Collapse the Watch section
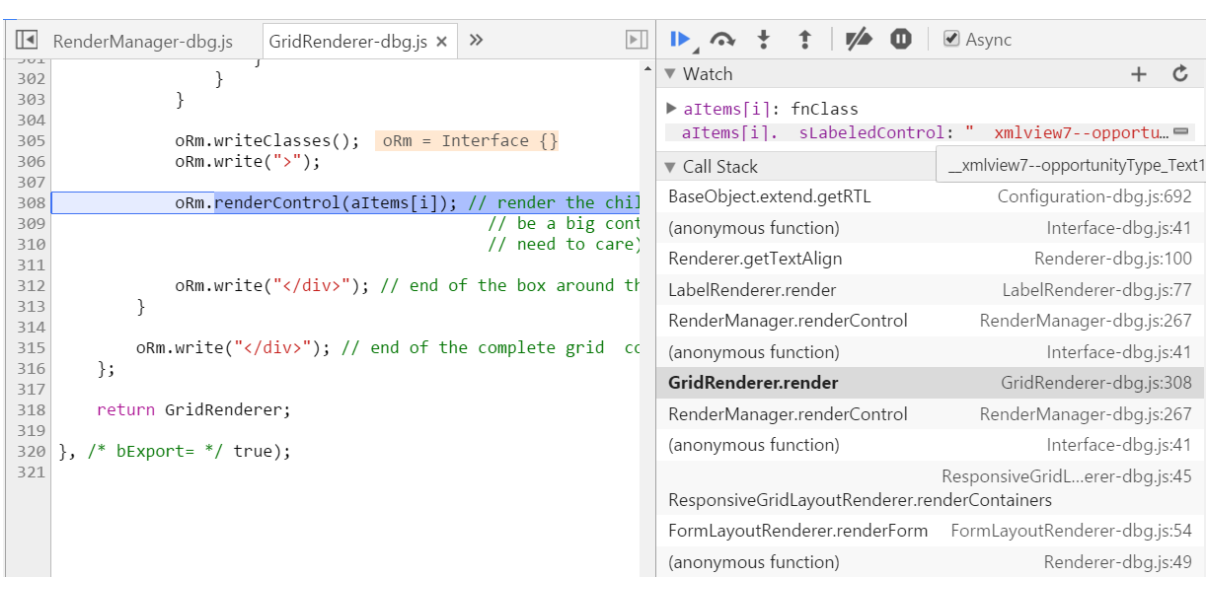 tap(668, 73)
